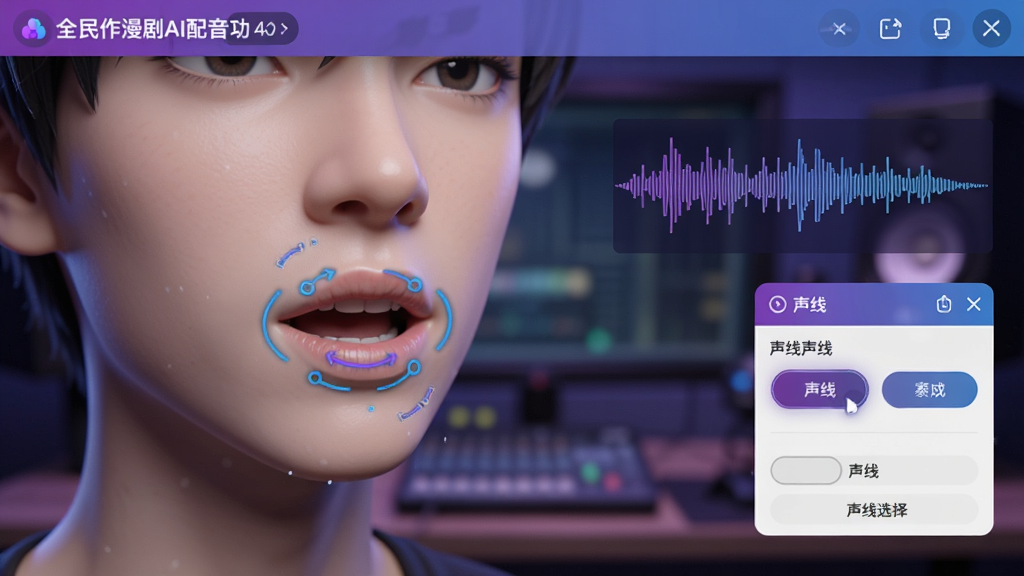Viewport: 1024px width, 576px height.
Task: Click the arrow control point on upper lip
Action: (x=317, y=281)
